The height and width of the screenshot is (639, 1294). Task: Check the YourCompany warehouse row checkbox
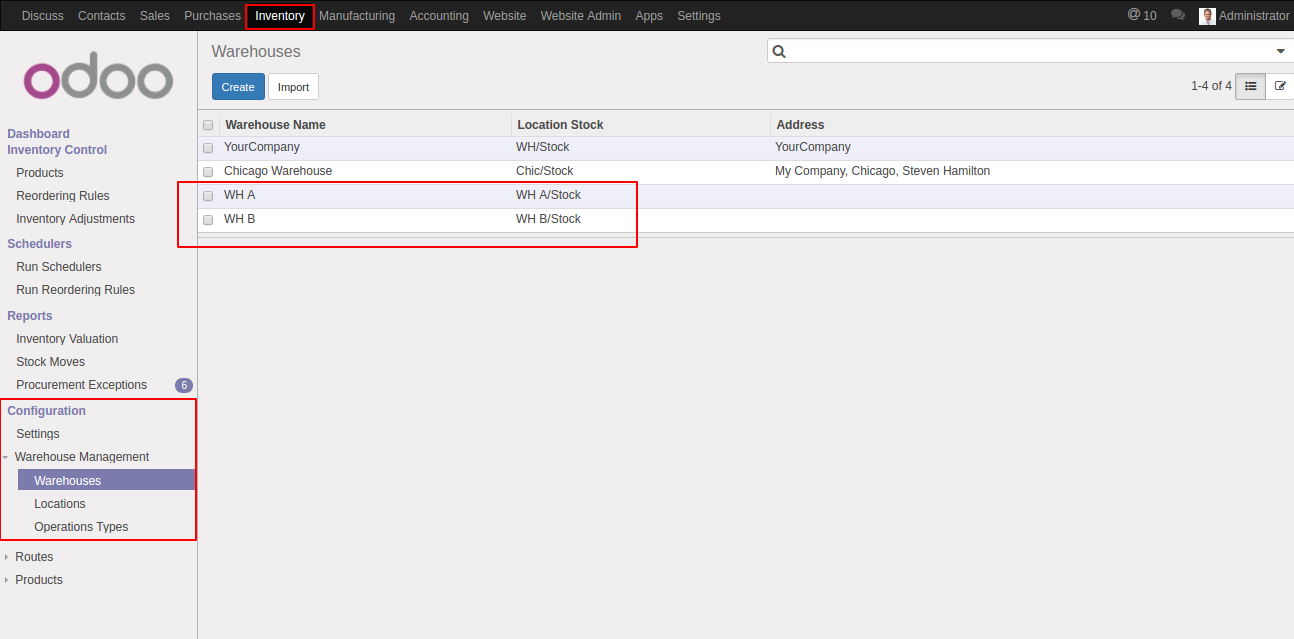tap(208, 147)
